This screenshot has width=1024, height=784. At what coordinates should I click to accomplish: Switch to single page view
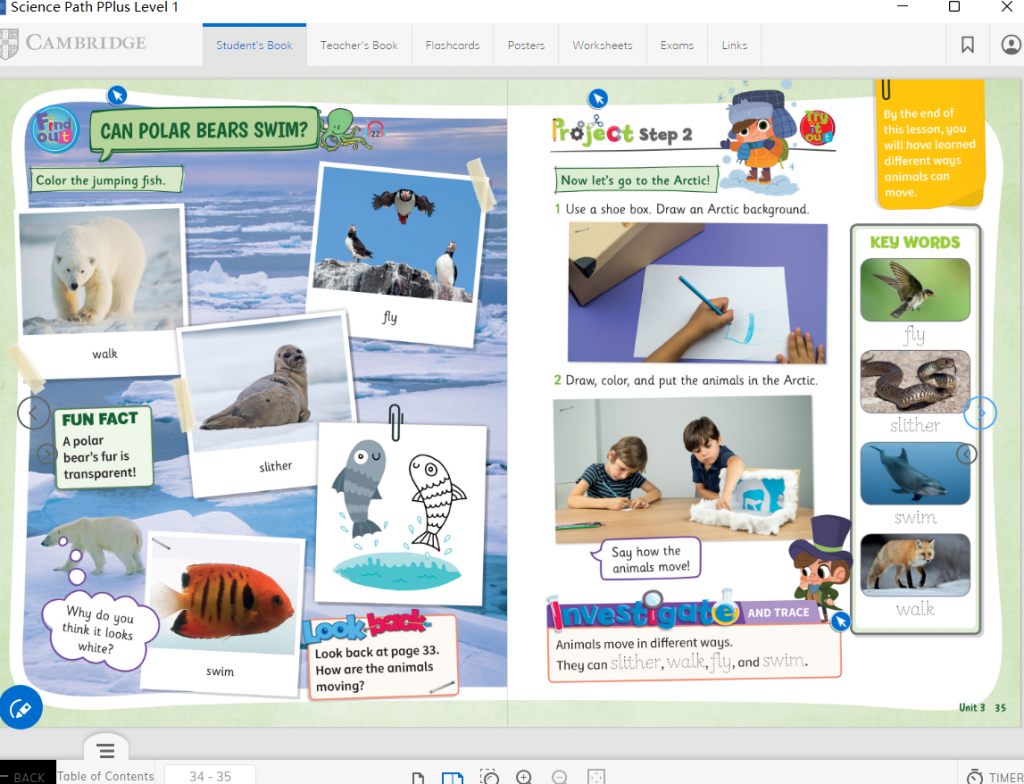[x=418, y=777]
